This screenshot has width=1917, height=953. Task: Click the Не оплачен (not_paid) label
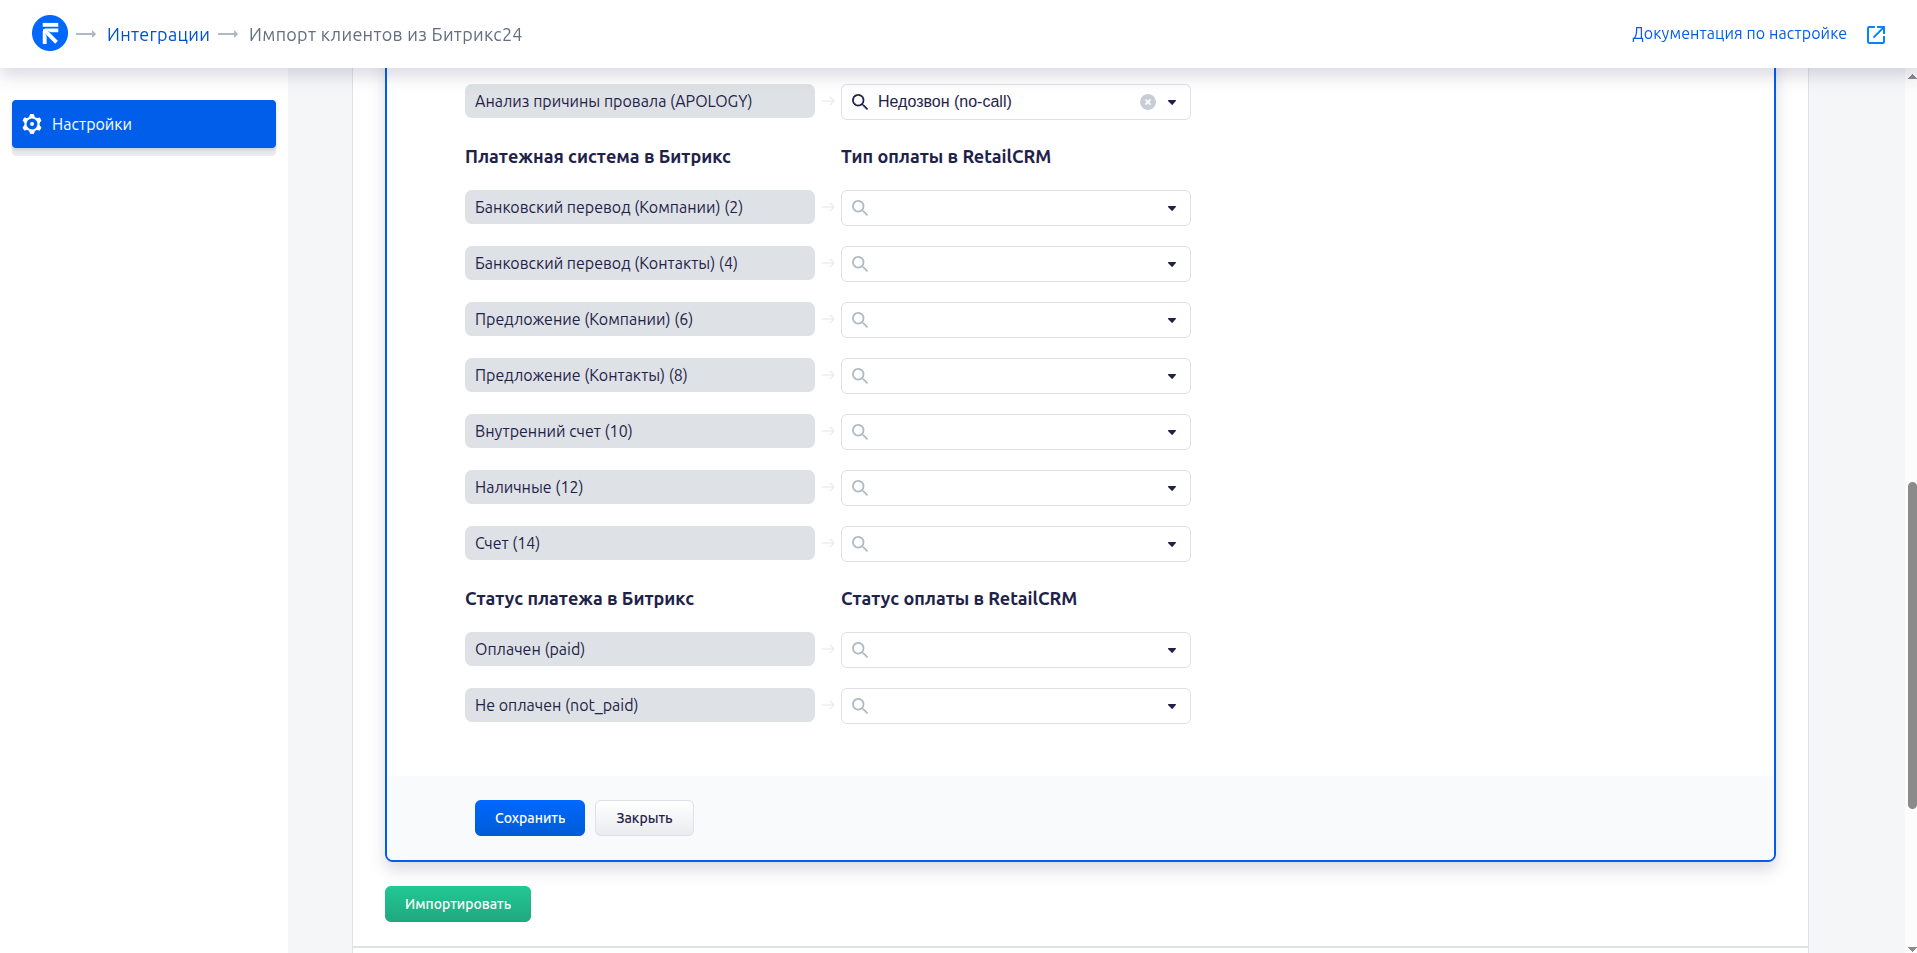640,705
